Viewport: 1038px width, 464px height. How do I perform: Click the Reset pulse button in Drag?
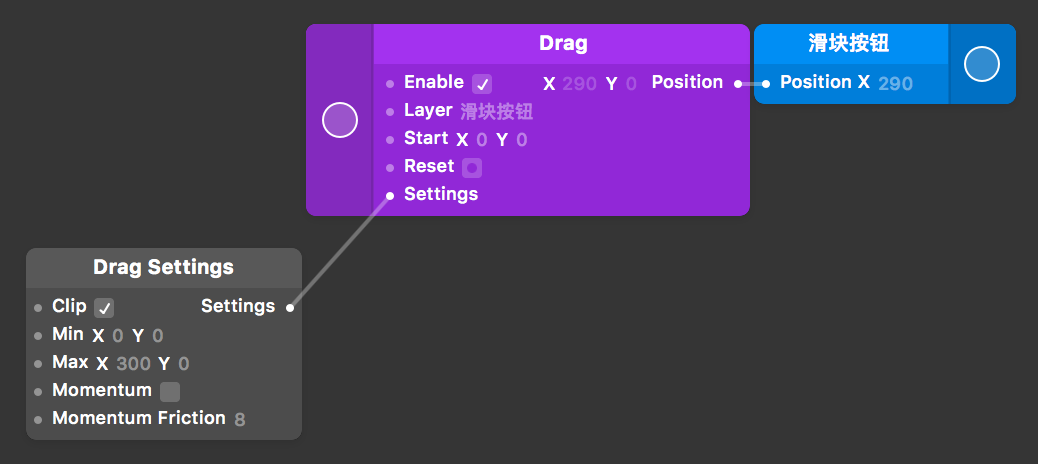pos(472,167)
